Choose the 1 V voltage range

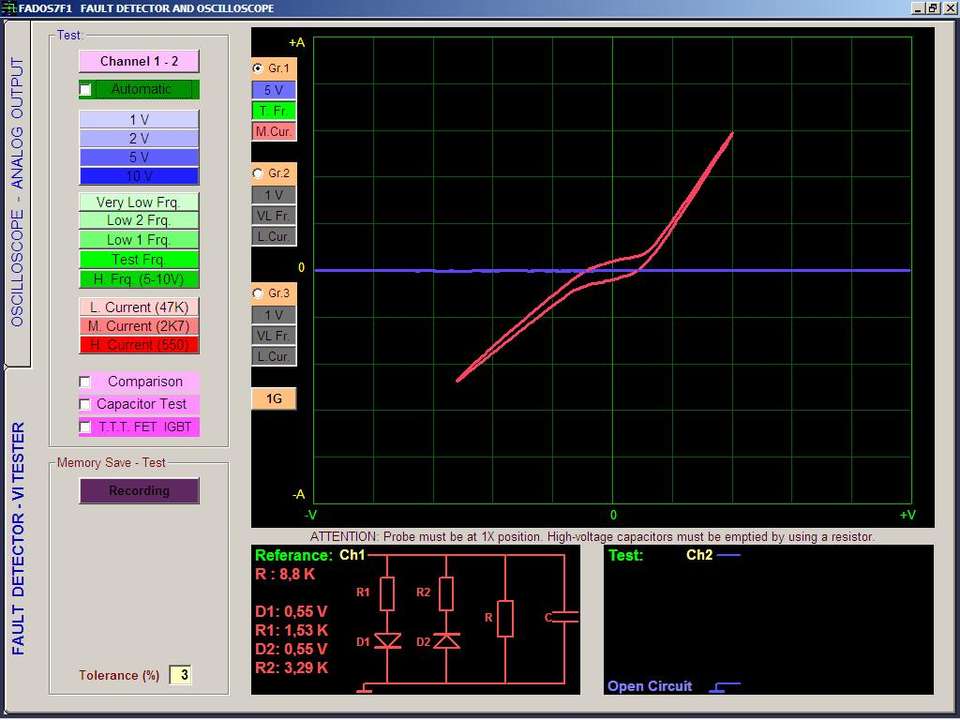point(139,120)
